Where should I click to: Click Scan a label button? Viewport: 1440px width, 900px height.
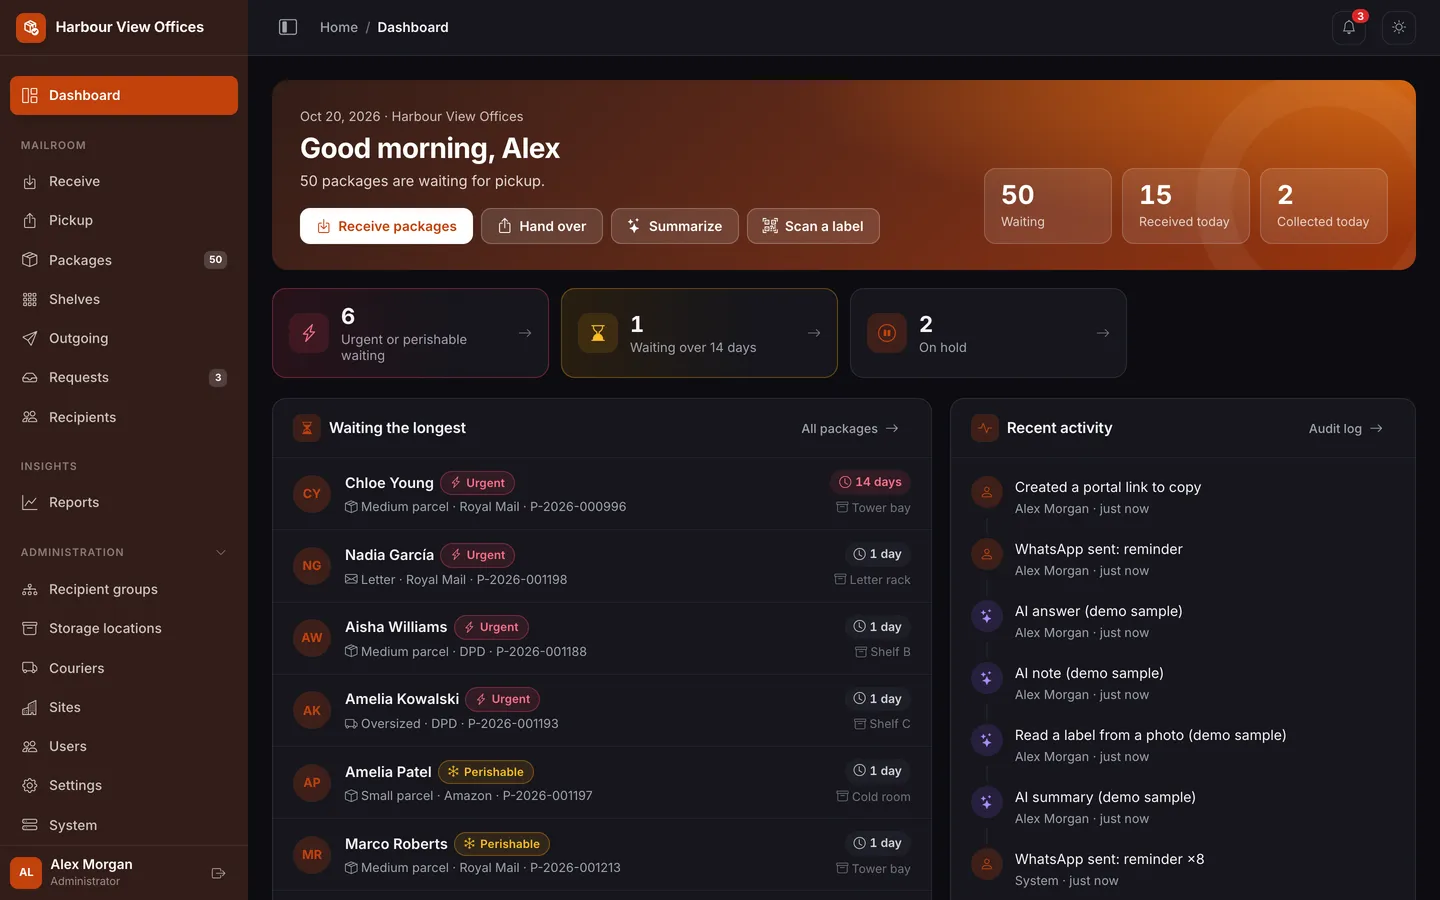click(813, 226)
